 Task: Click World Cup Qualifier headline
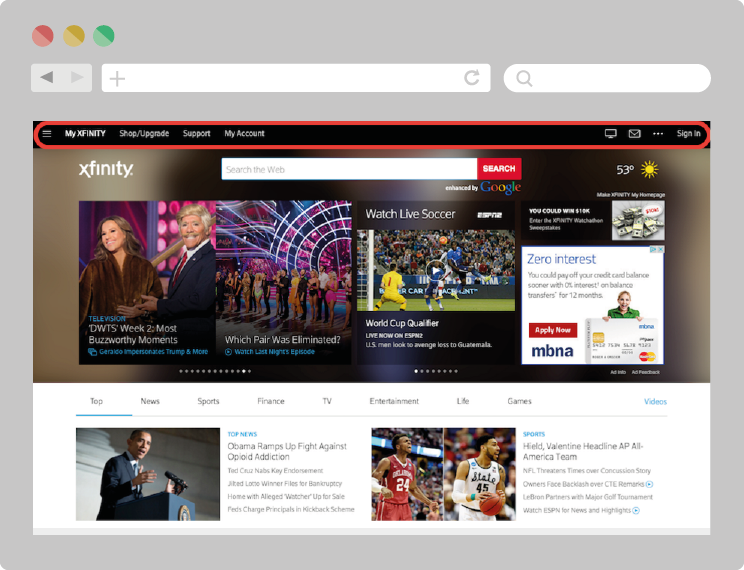[402, 323]
